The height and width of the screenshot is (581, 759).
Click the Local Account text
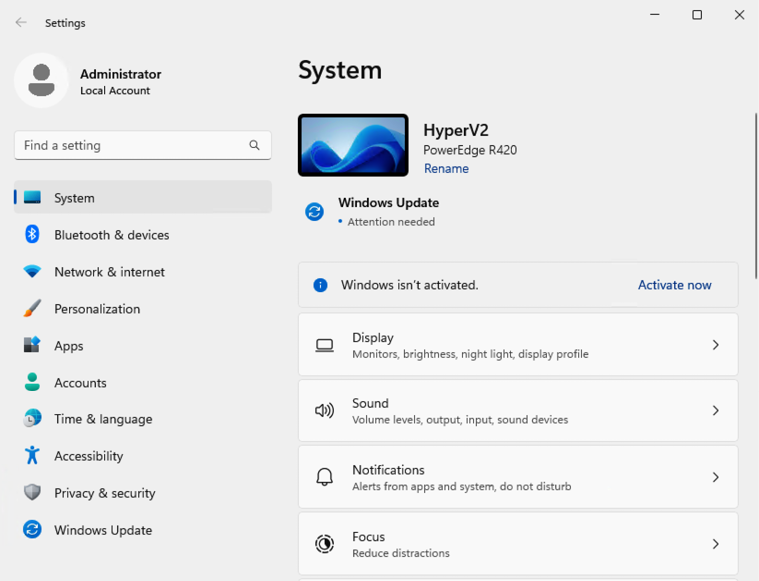point(115,91)
